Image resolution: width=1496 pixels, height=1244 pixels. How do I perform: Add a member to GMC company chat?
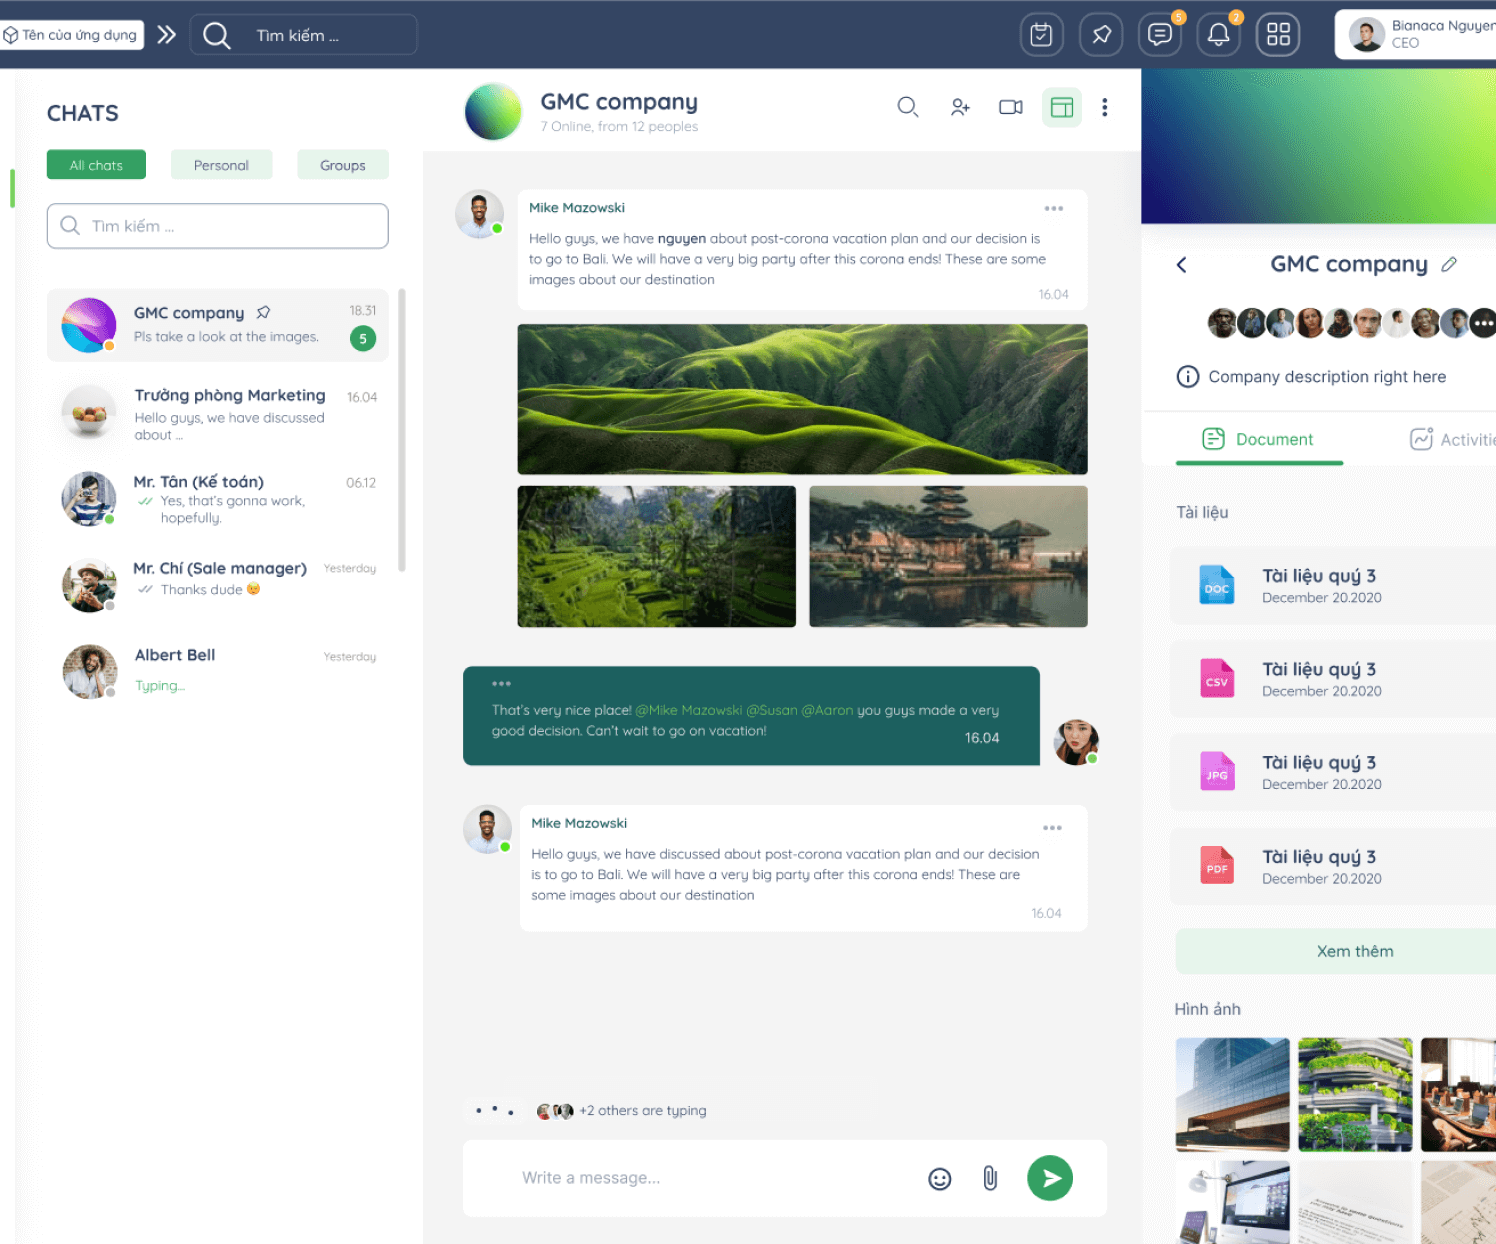[959, 107]
